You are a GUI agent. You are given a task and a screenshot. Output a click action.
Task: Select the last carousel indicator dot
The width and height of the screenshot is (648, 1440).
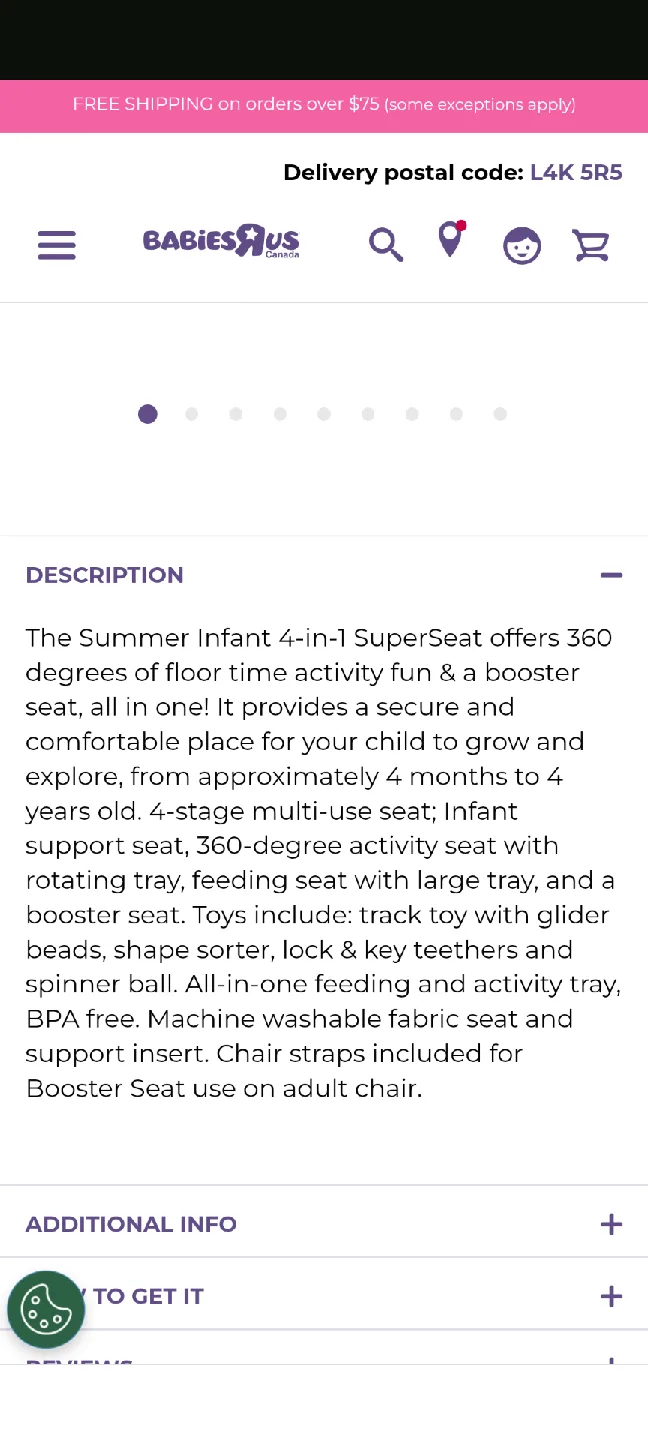tap(500, 413)
